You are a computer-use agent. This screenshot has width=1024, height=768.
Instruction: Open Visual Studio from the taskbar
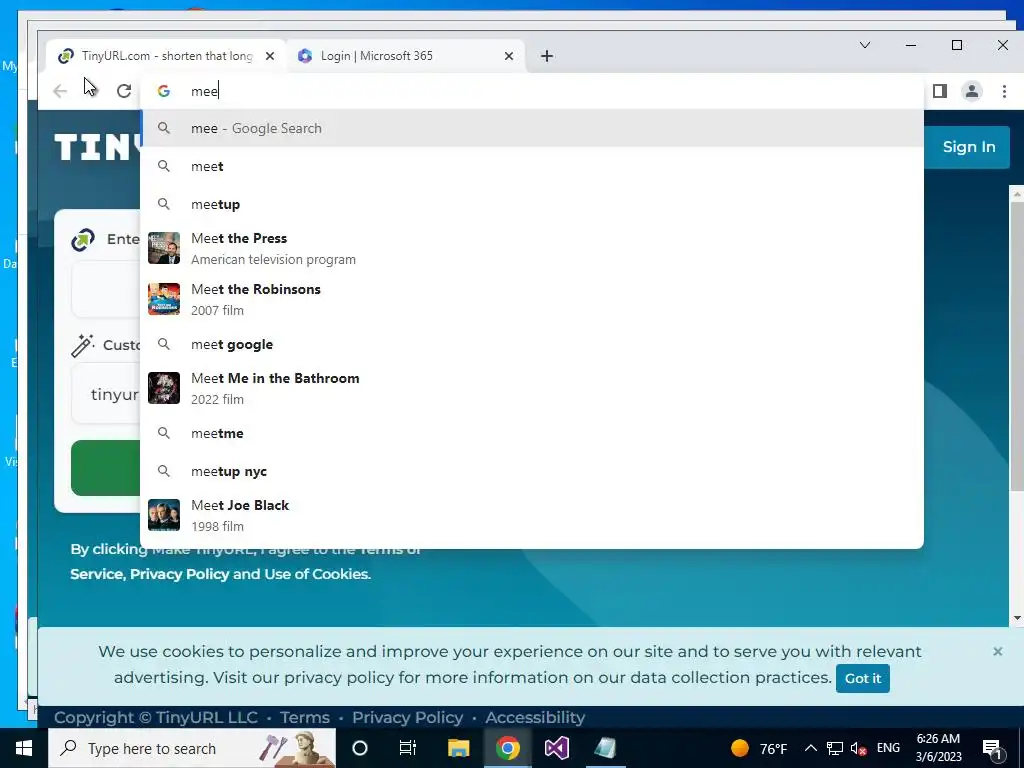[556, 748]
